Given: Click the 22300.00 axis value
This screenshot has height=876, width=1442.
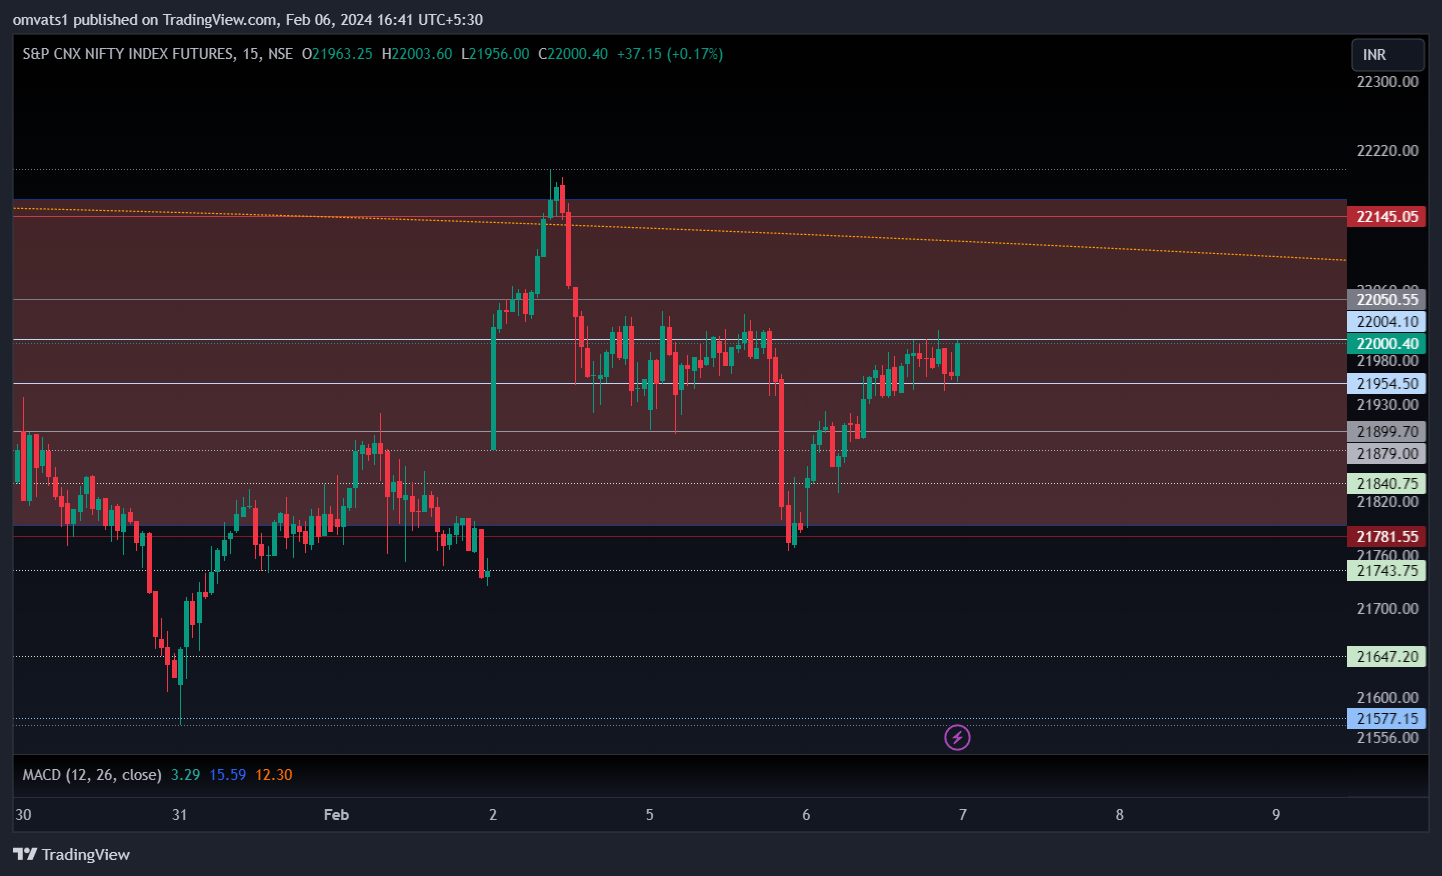Looking at the screenshot, I should pos(1387,82).
